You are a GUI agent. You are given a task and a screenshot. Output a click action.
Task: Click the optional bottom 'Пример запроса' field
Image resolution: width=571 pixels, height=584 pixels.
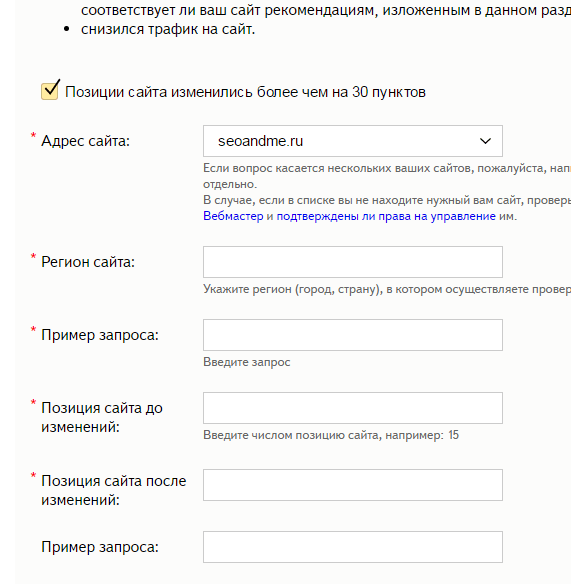353,547
